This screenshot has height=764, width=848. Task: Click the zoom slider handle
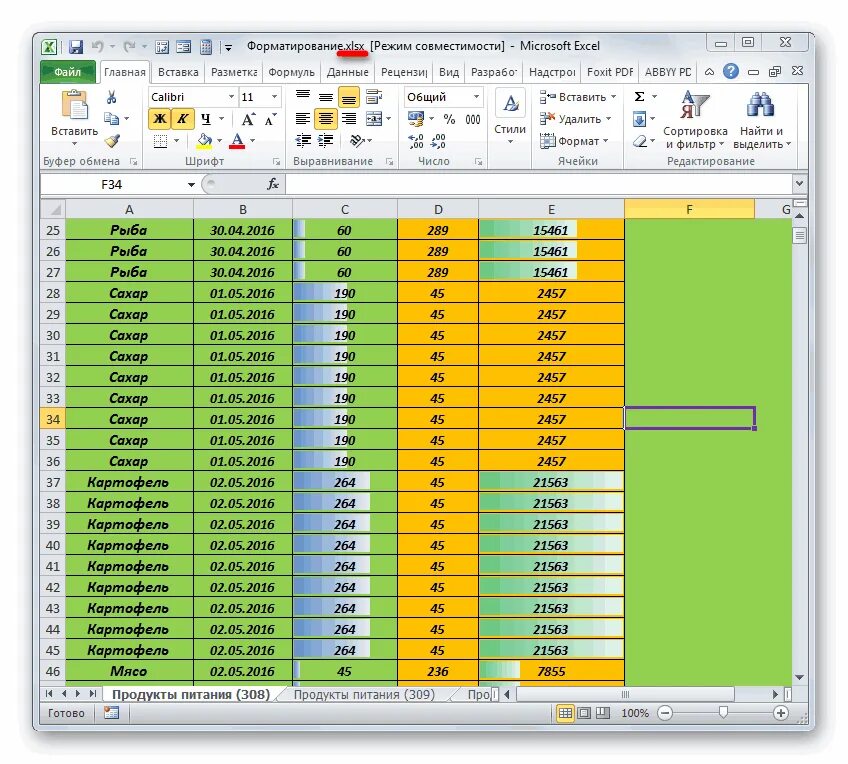click(723, 713)
